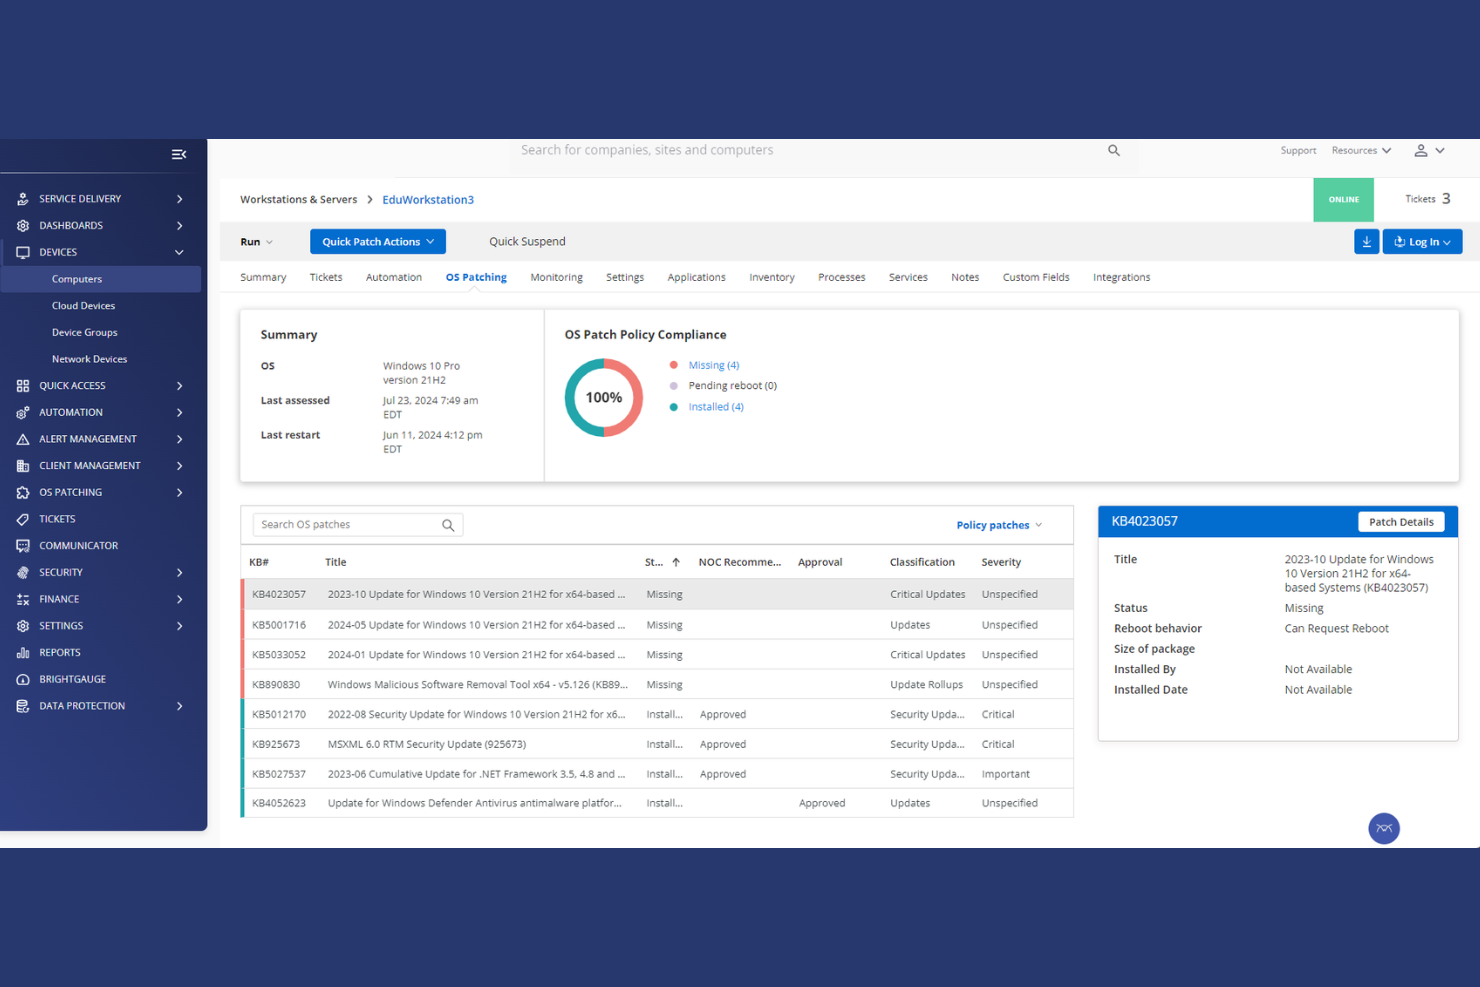The width and height of the screenshot is (1480, 987).
Task: Click the Communicator chat icon
Action: (x=22, y=546)
